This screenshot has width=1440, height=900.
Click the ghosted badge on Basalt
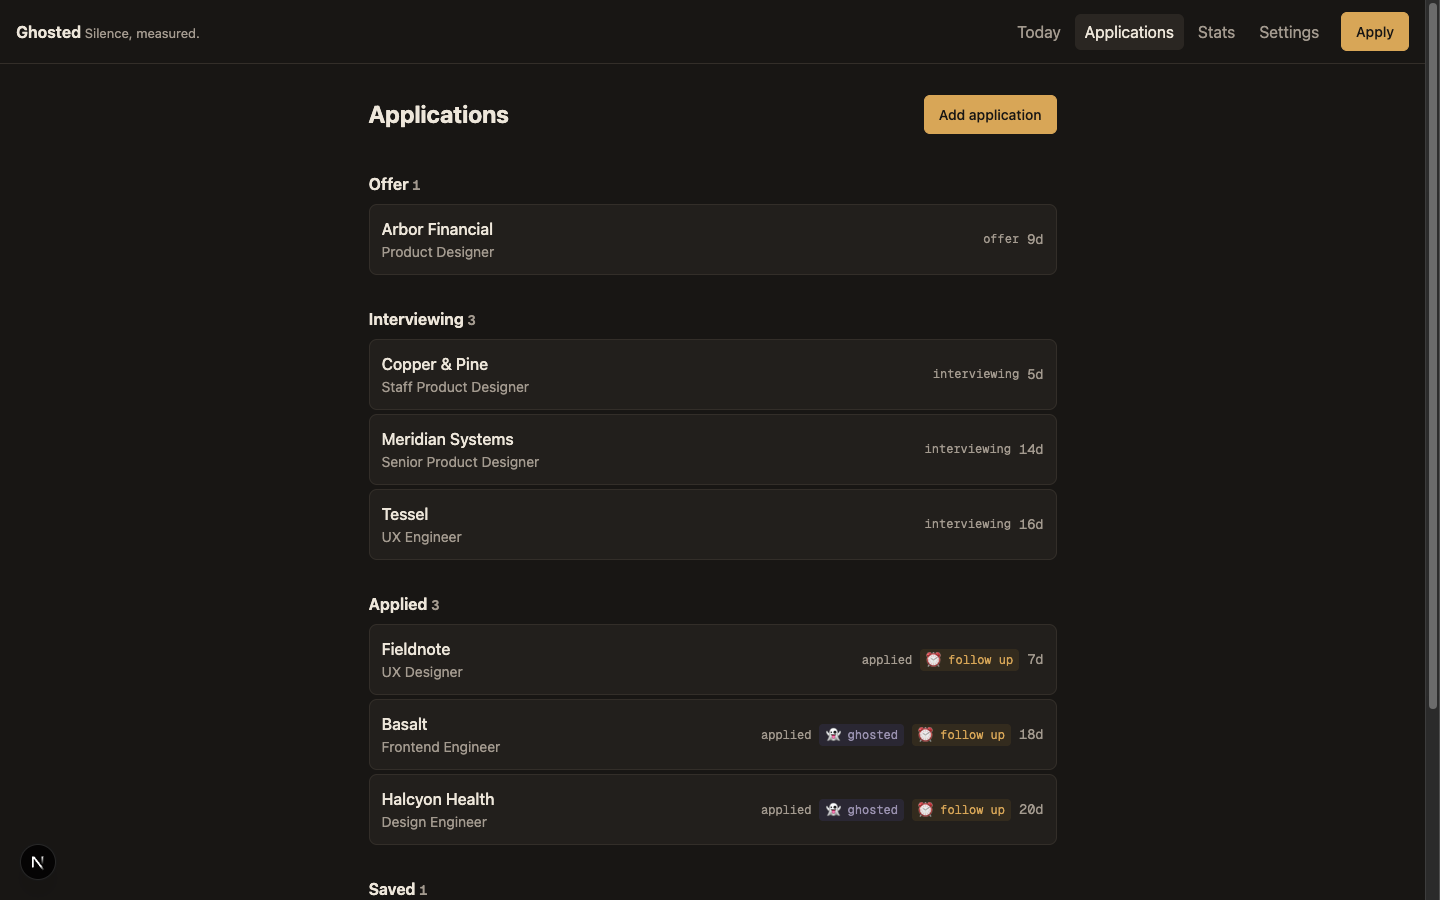861,735
